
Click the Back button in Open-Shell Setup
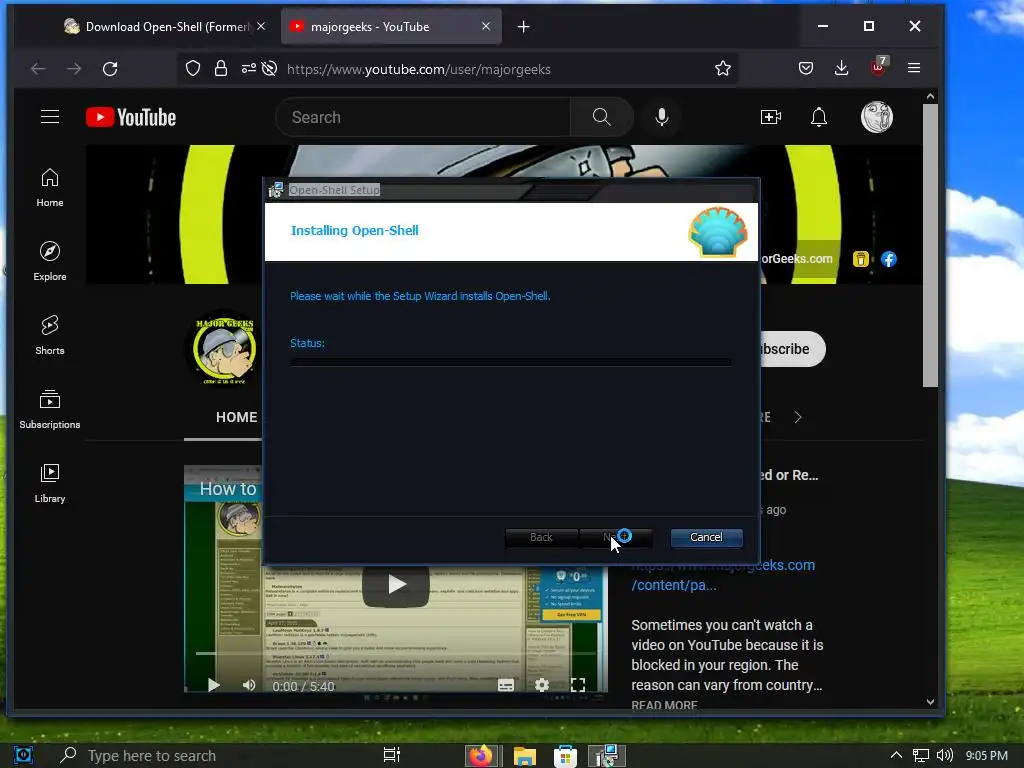(x=541, y=537)
